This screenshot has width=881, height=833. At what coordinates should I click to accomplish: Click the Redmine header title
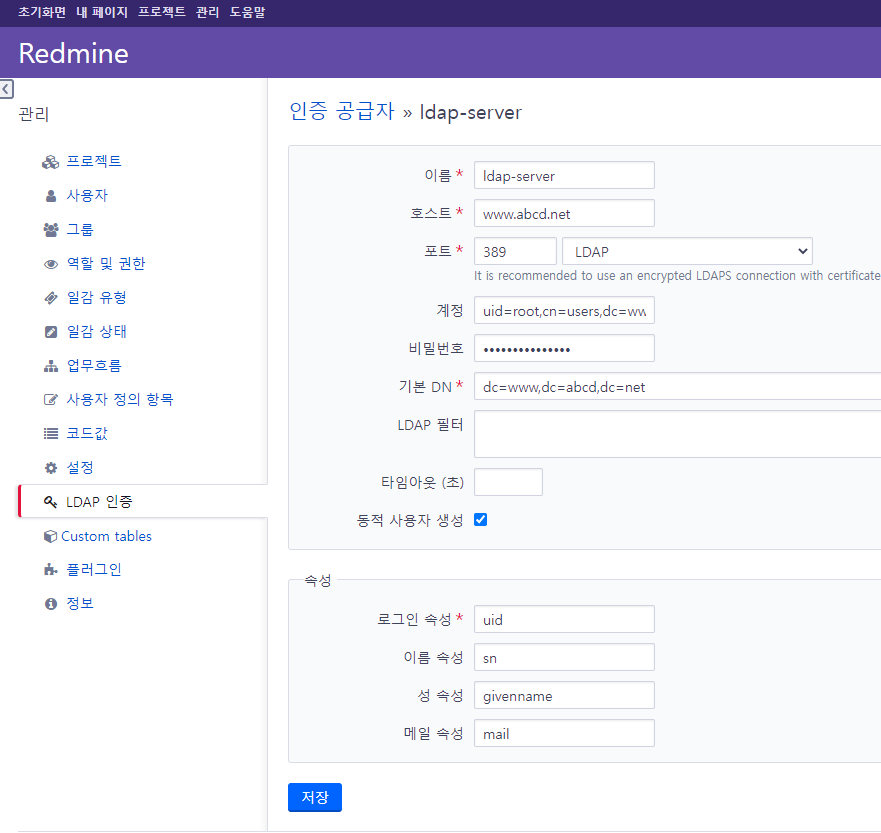74,53
